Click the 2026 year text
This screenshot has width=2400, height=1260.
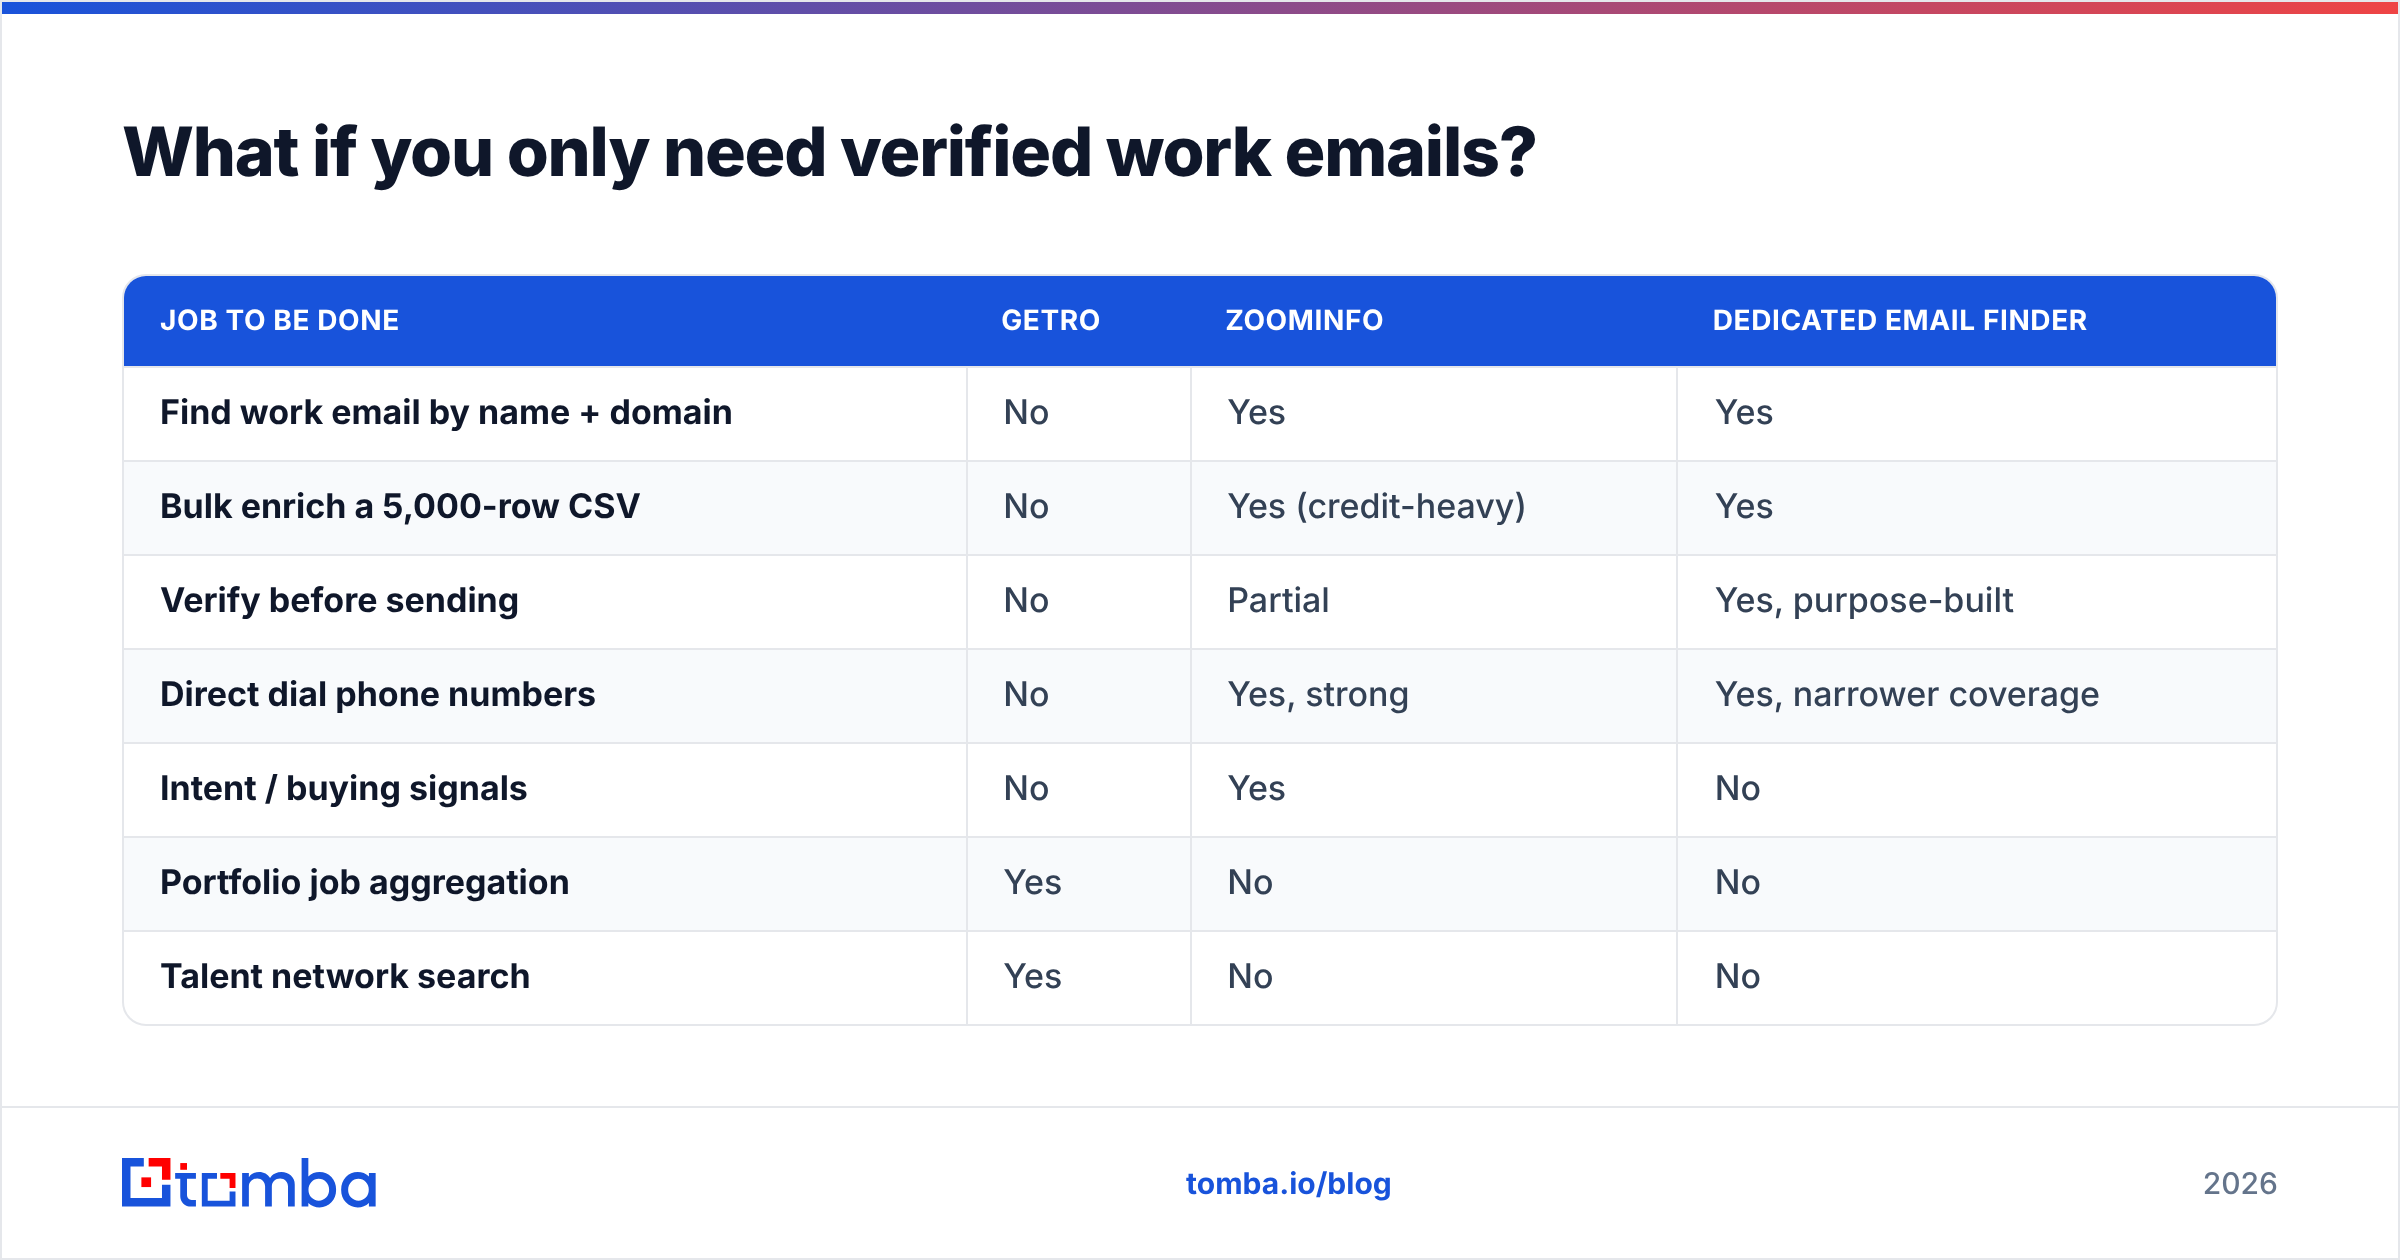click(x=2240, y=1184)
